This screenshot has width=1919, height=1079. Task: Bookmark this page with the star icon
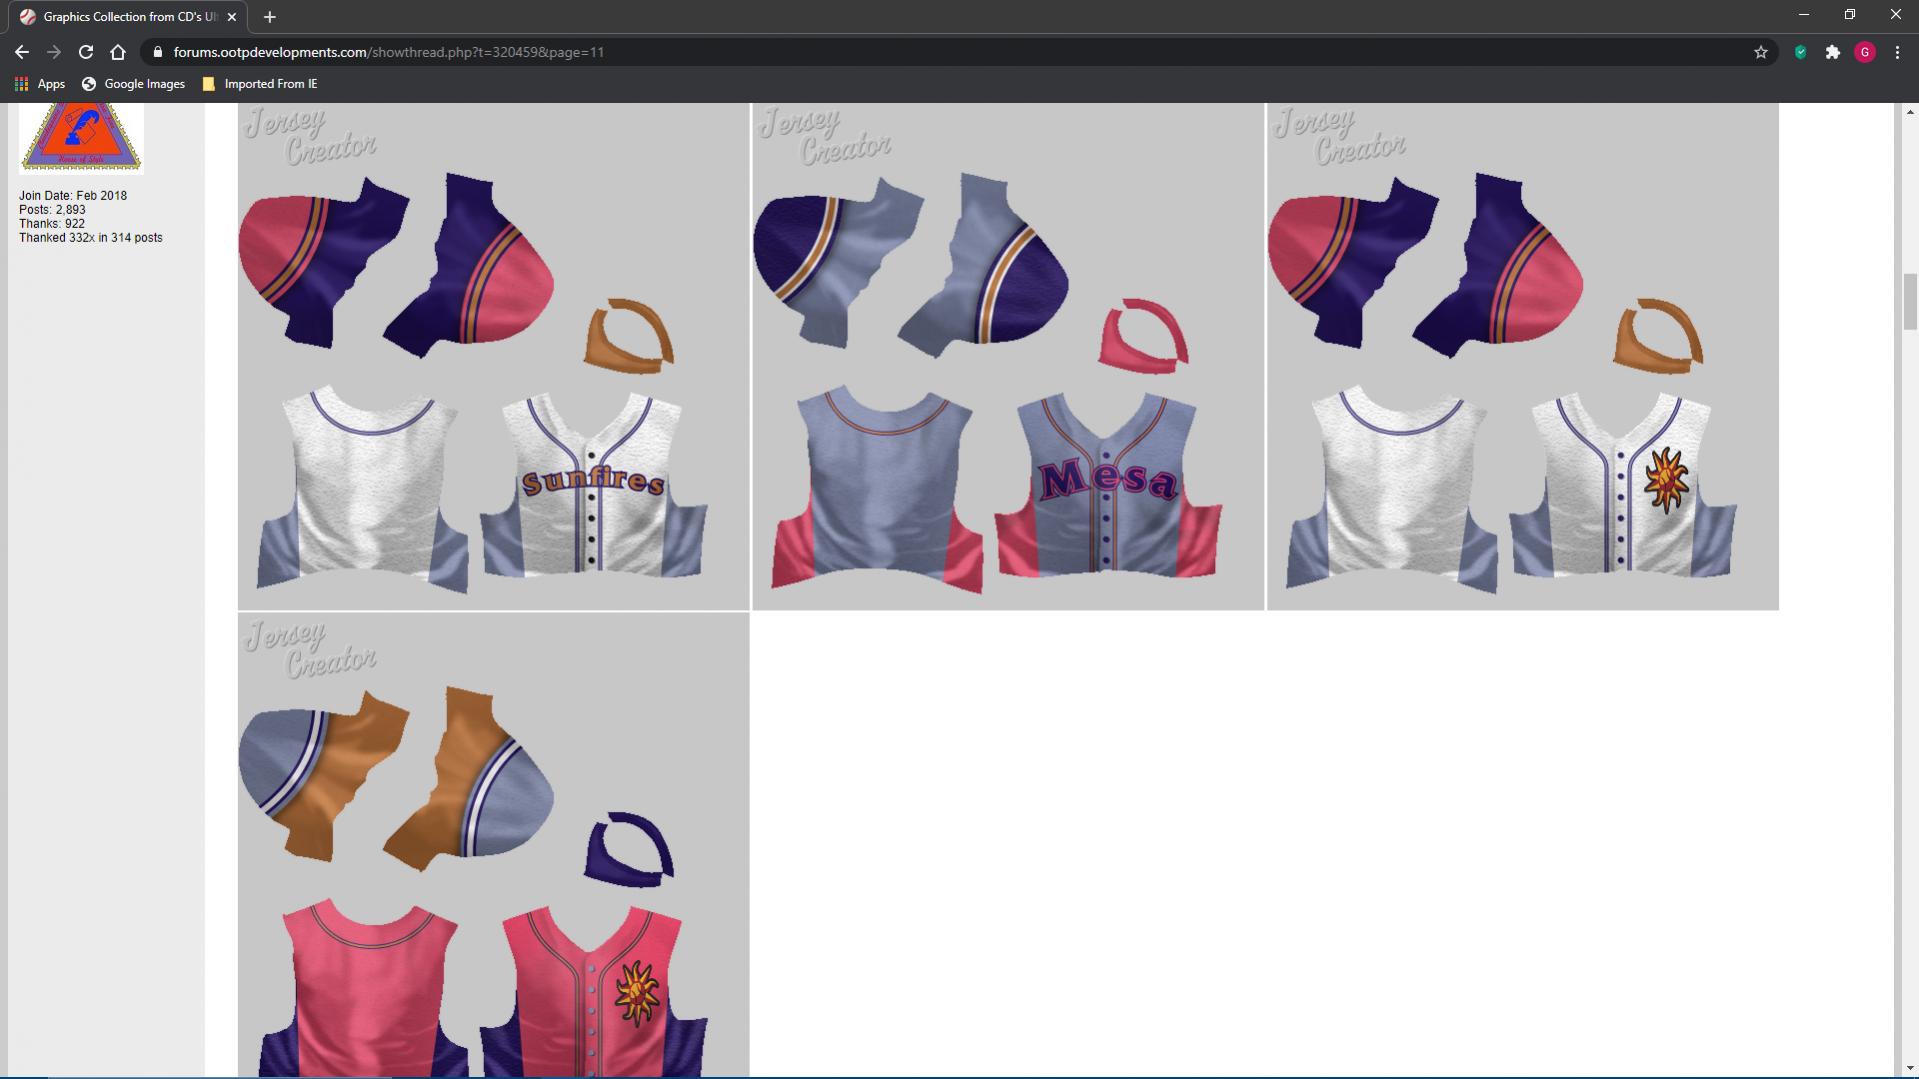(1761, 52)
